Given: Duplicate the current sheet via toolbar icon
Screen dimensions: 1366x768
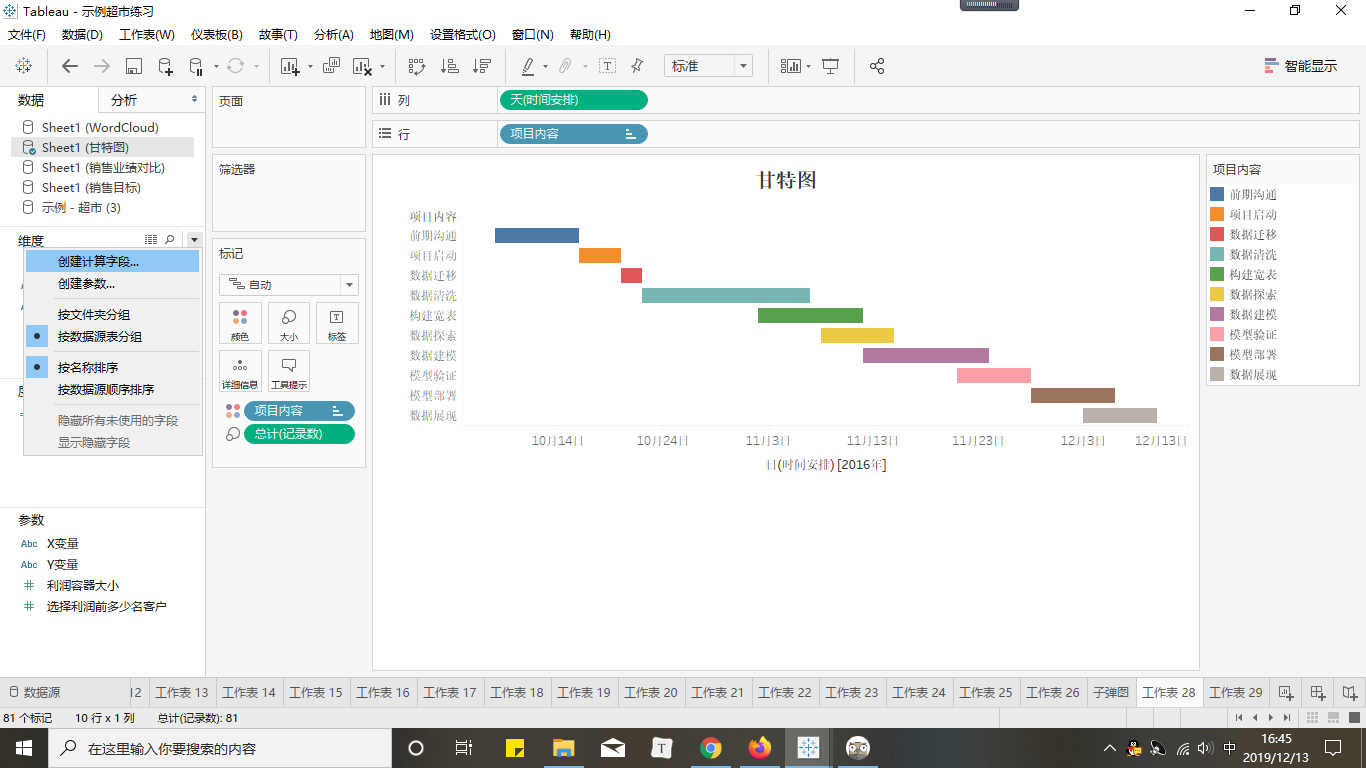Looking at the screenshot, I should 331,66.
